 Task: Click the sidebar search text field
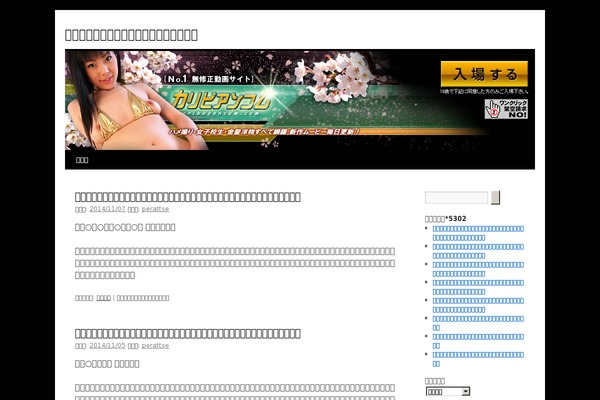pos(457,198)
